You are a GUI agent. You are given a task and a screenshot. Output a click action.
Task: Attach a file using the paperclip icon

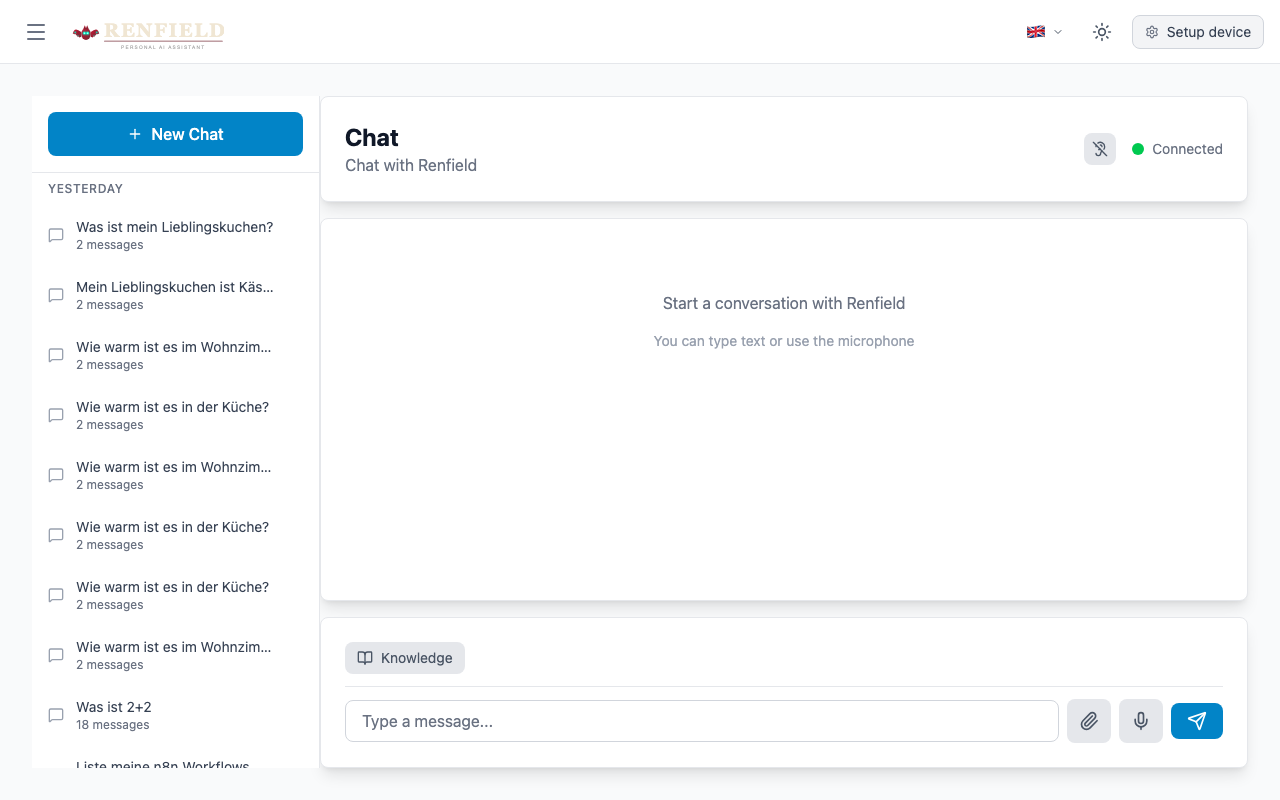tap(1088, 720)
